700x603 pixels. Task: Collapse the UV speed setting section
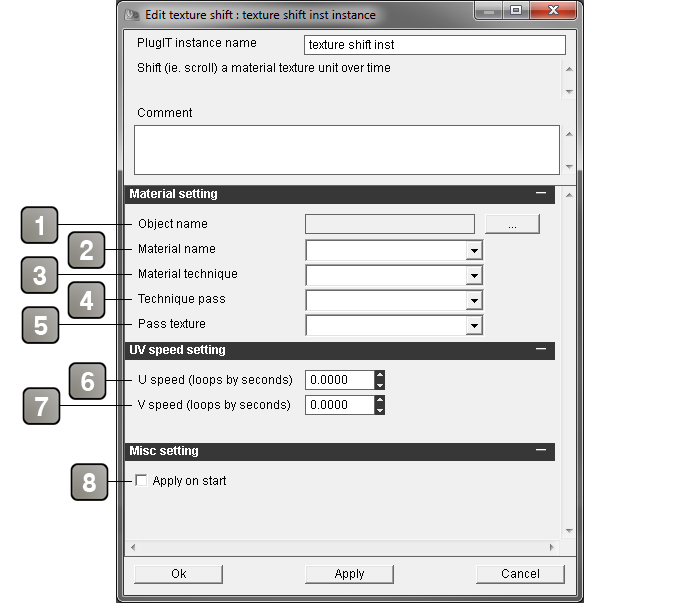[x=541, y=349]
